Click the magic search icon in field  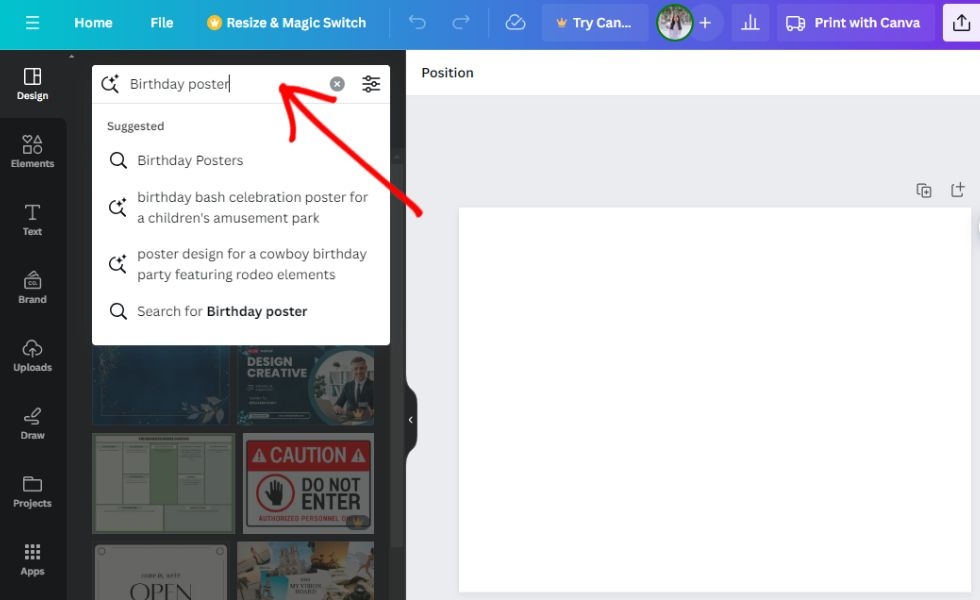click(110, 84)
